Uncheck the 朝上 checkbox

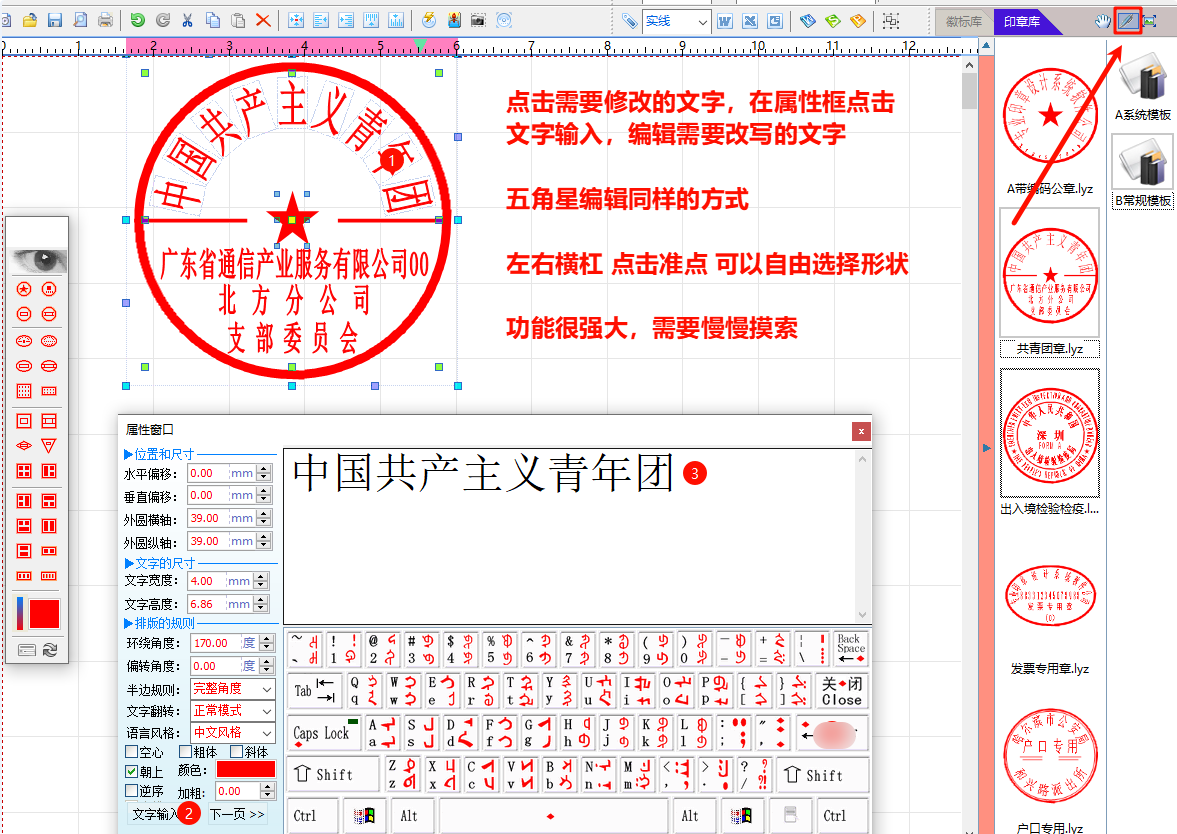pyautogui.click(x=131, y=771)
